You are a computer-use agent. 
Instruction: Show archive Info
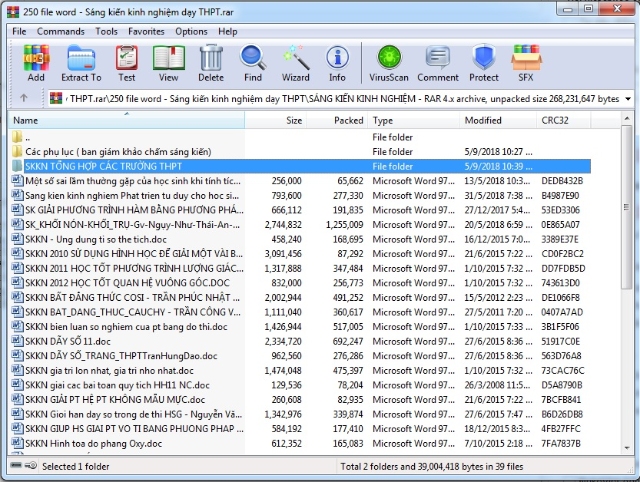click(337, 63)
